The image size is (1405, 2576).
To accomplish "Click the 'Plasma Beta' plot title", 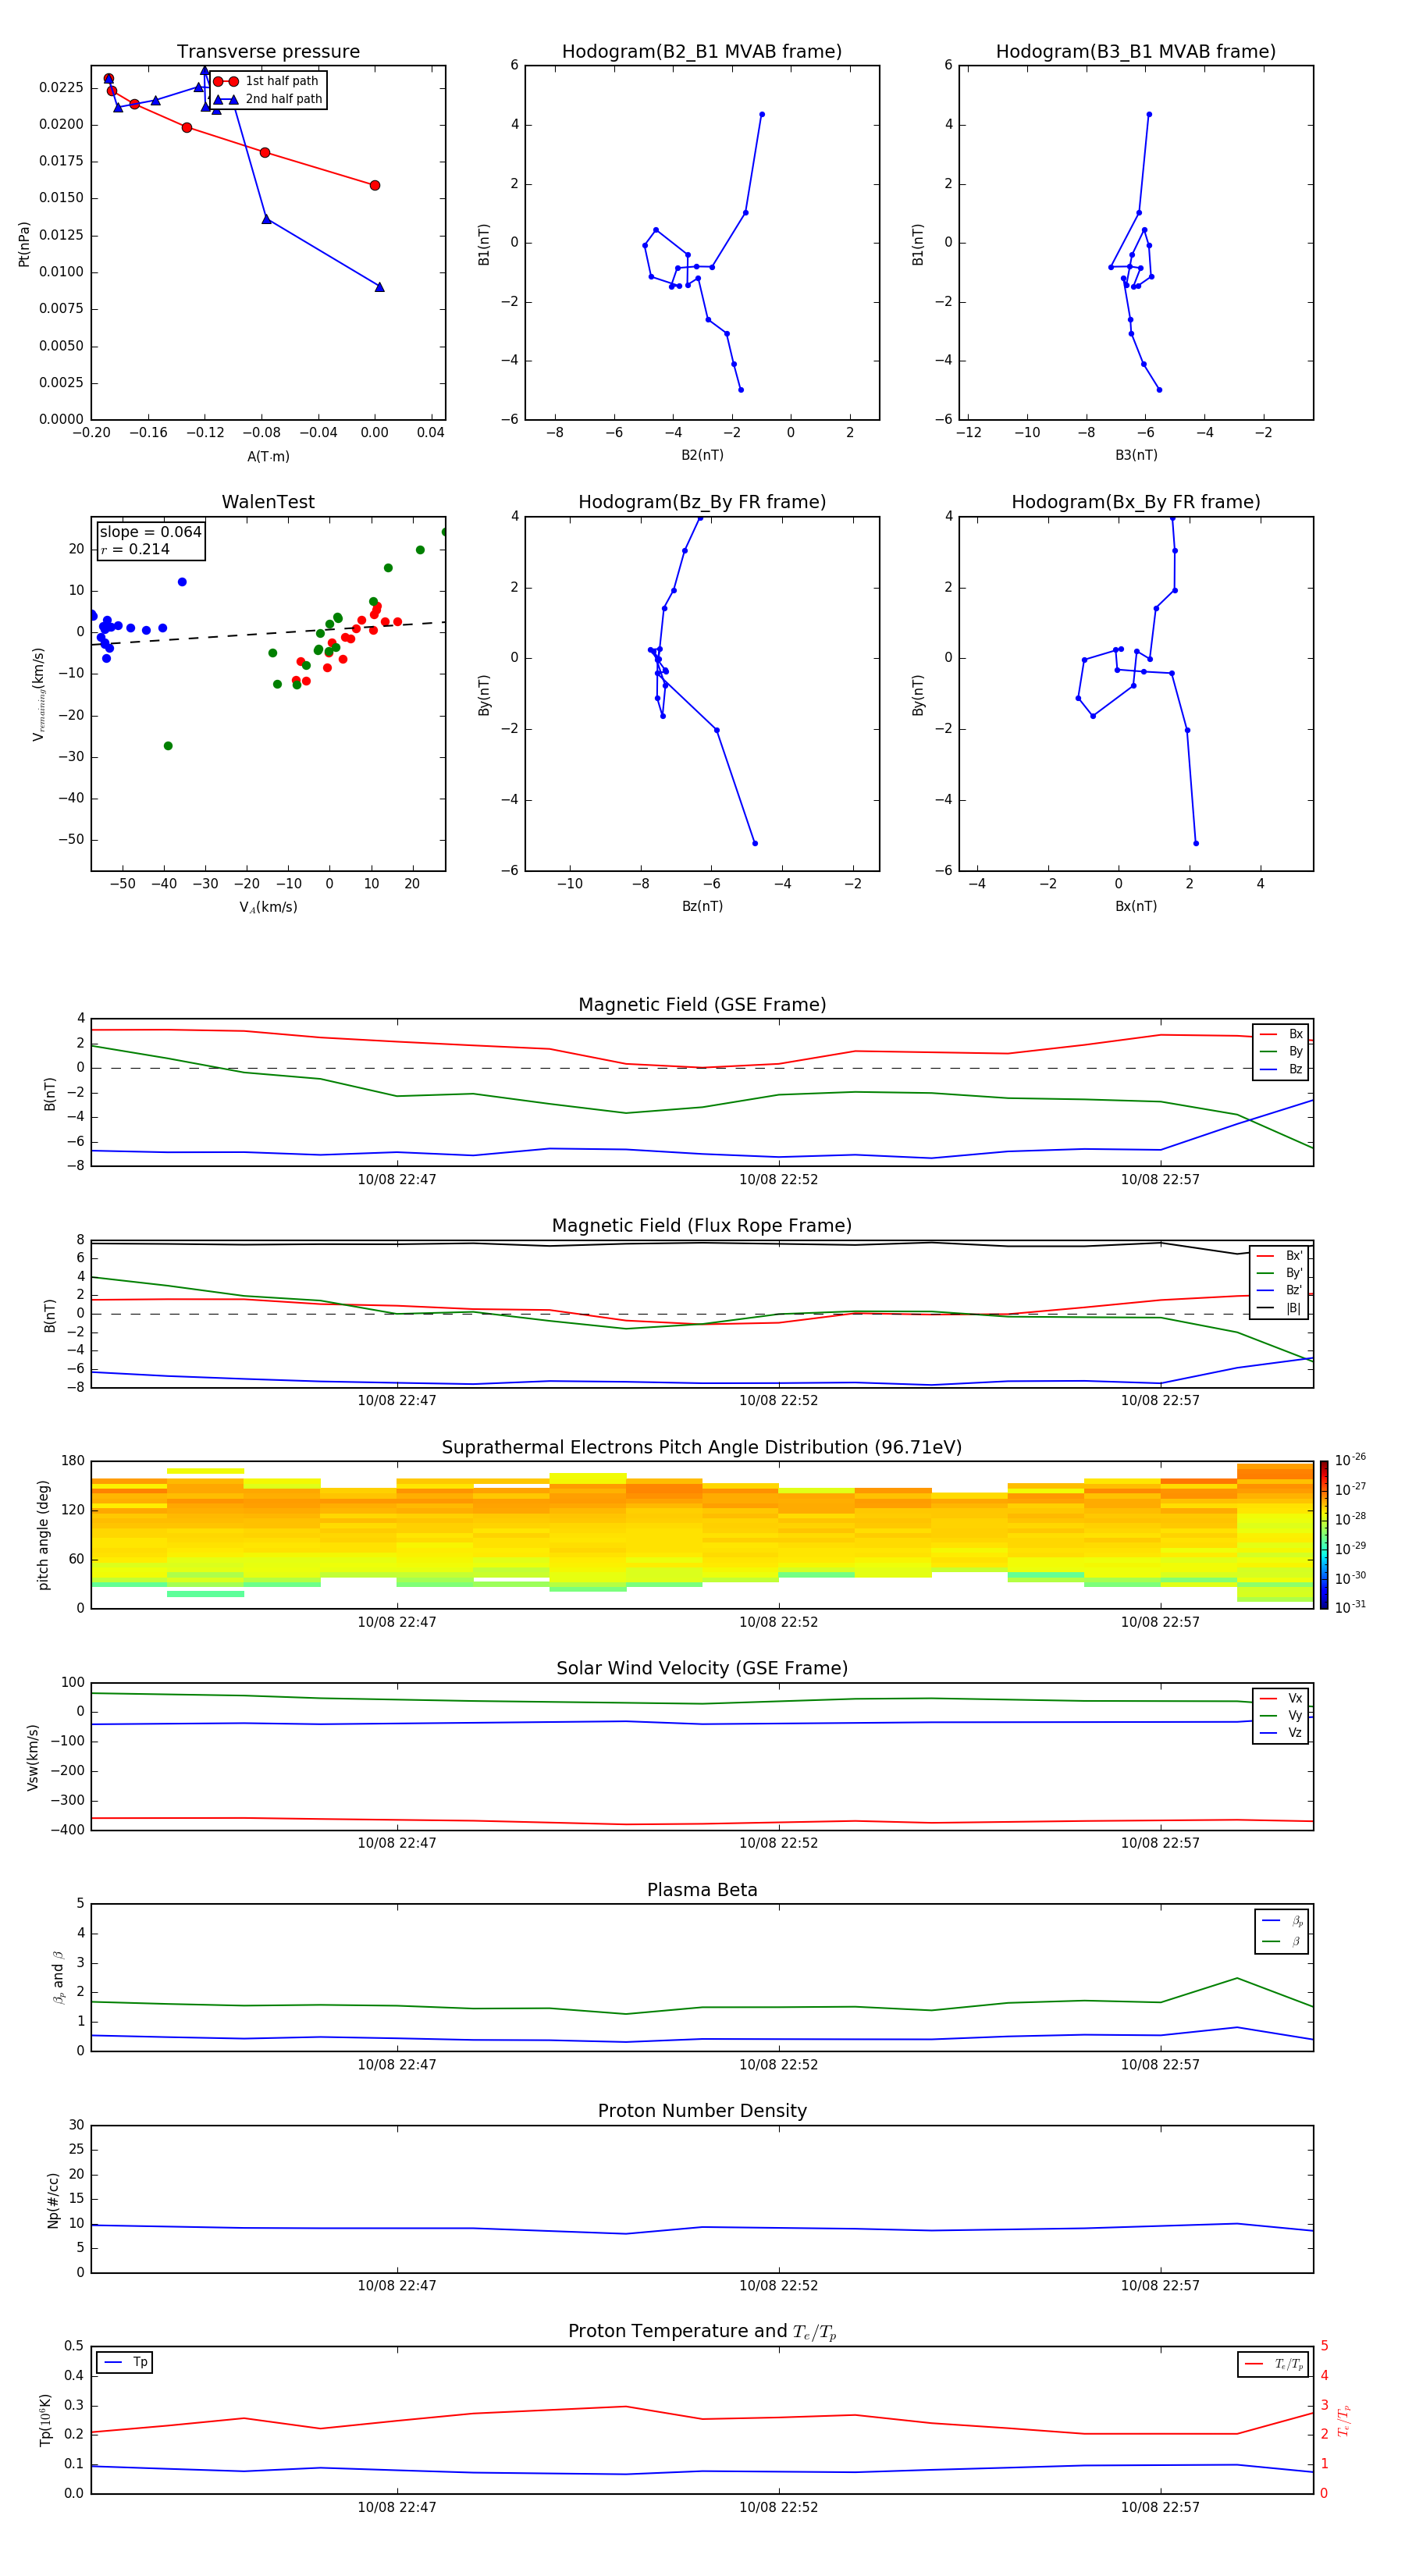I will pos(702,1891).
